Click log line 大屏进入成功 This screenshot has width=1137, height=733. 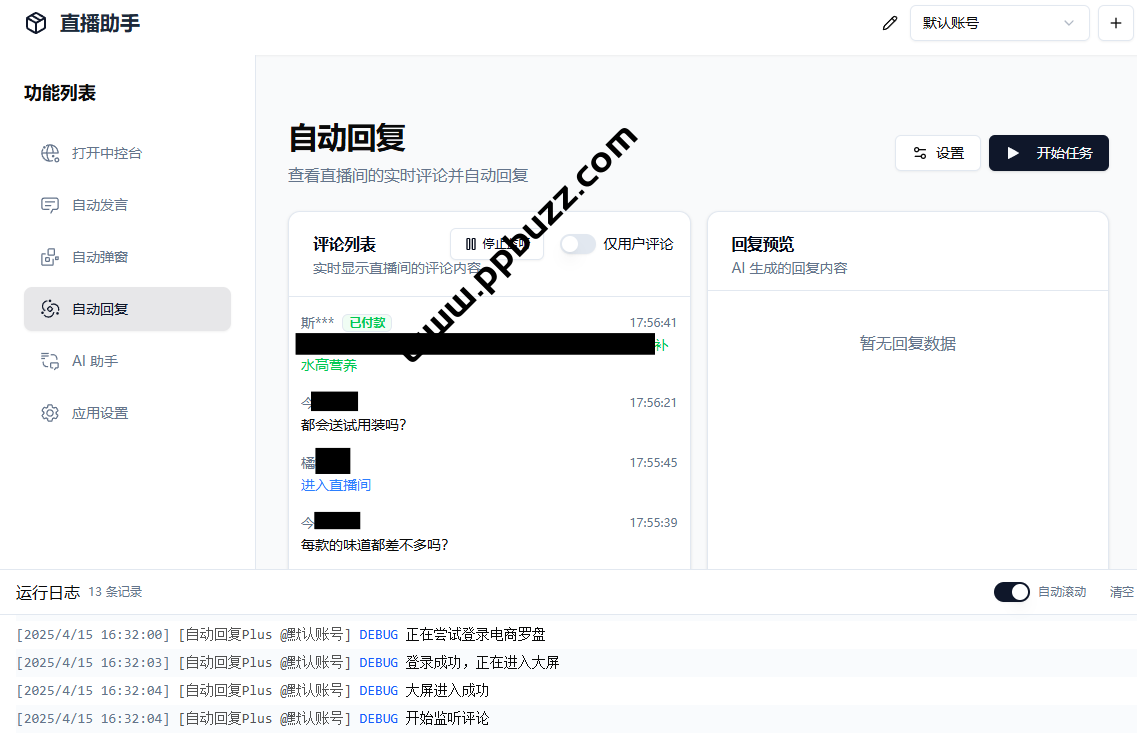447,690
